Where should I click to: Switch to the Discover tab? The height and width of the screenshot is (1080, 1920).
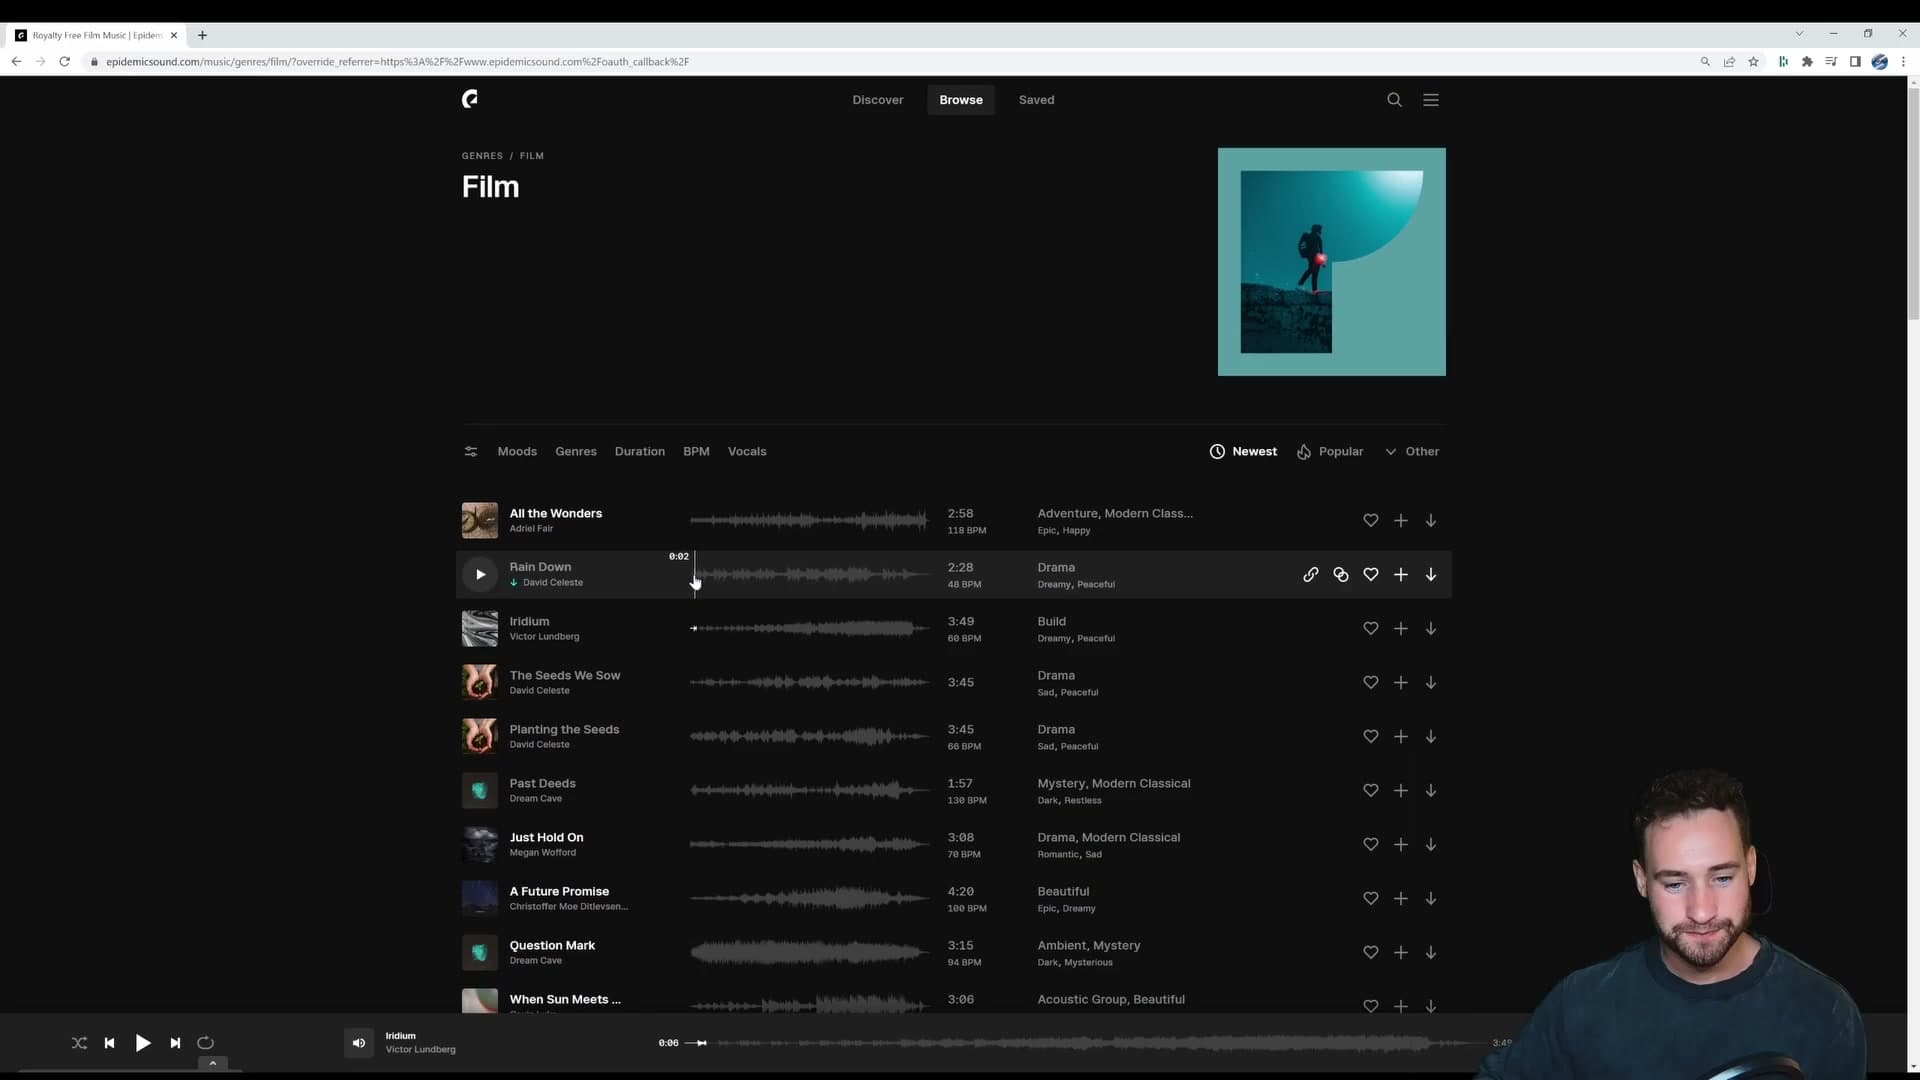click(x=878, y=100)
